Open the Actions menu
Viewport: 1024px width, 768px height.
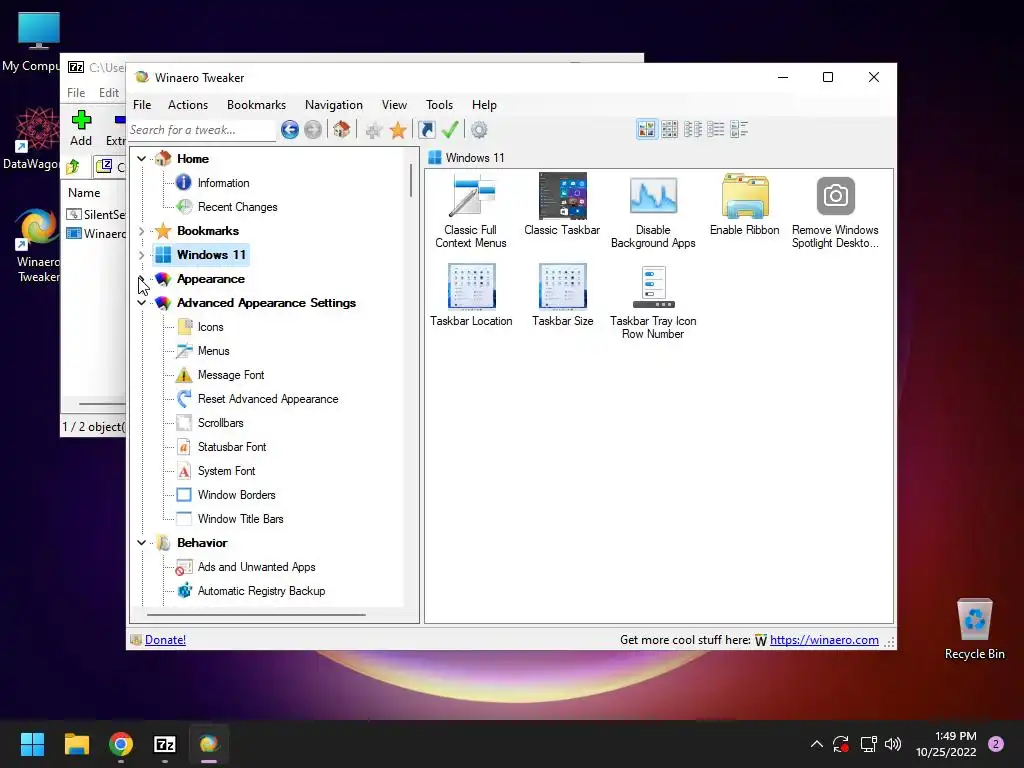188,104
